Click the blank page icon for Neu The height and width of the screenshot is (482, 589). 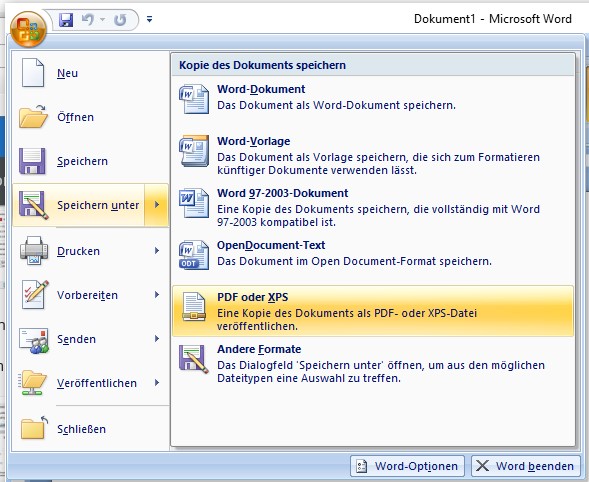tap(33, 73)
